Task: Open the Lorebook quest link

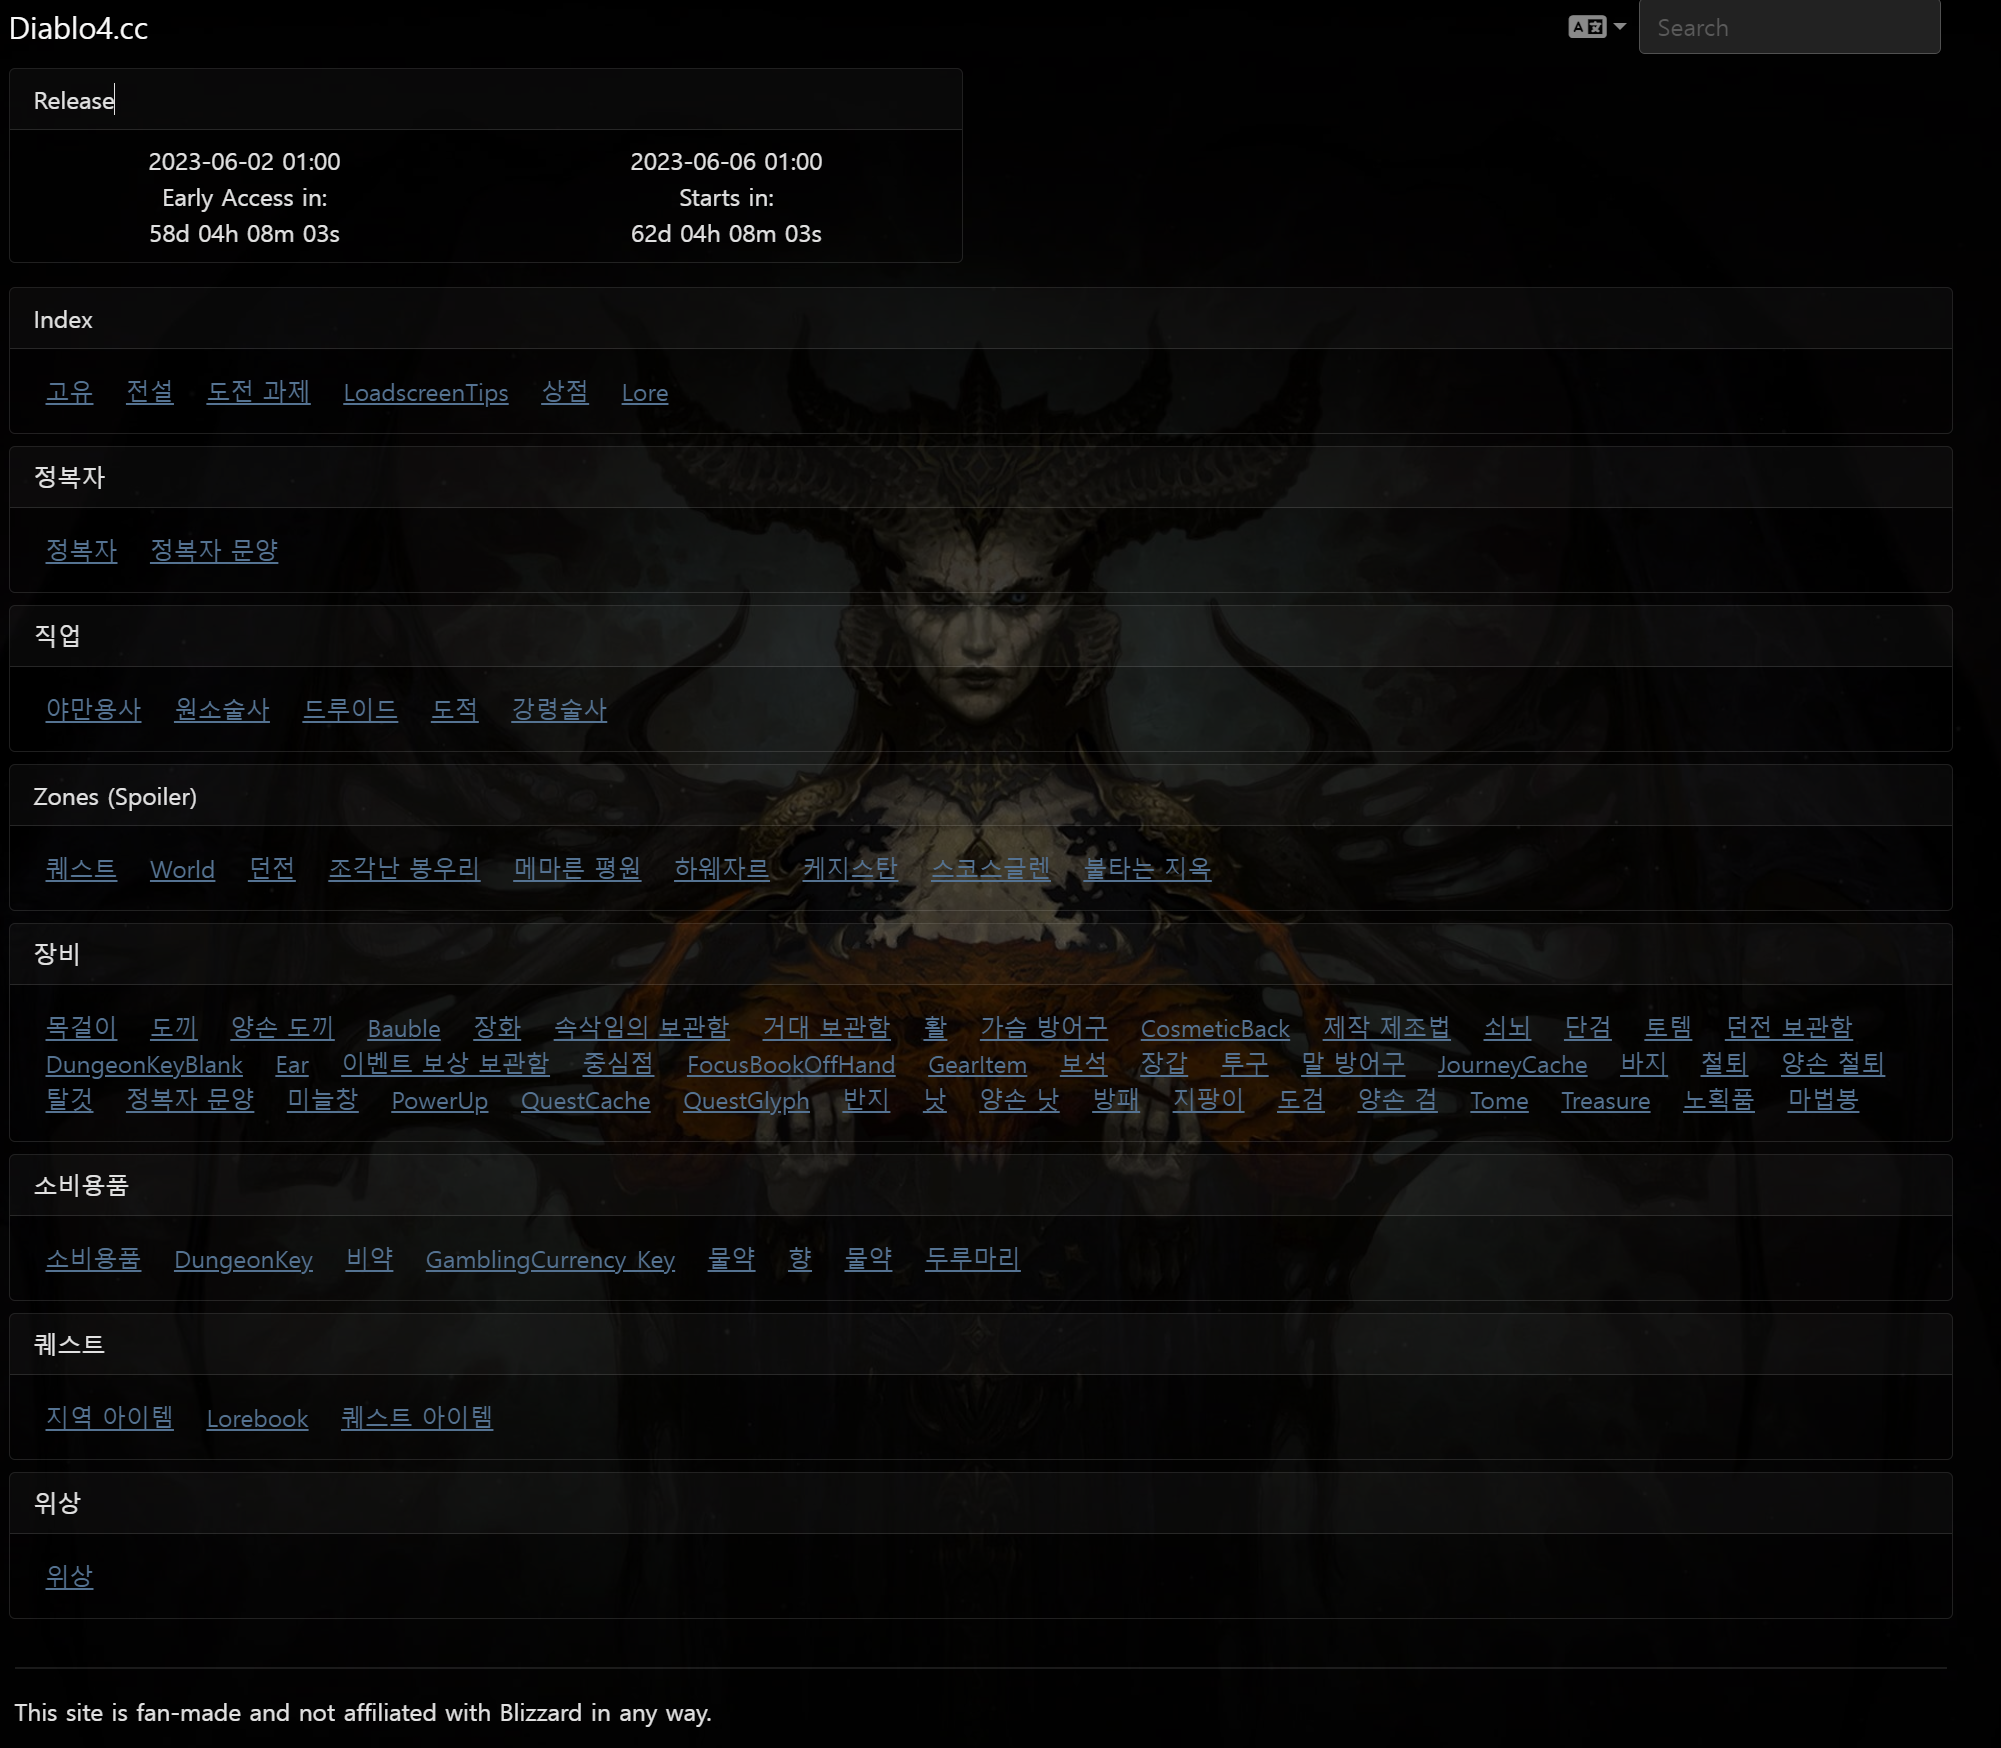Action: (x=257, y=1419)
